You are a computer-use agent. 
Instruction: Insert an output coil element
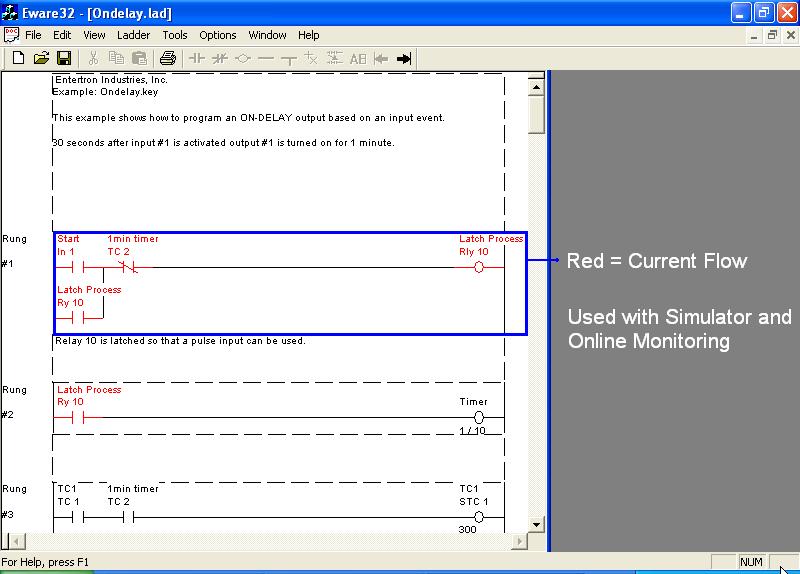pos(243,59)
